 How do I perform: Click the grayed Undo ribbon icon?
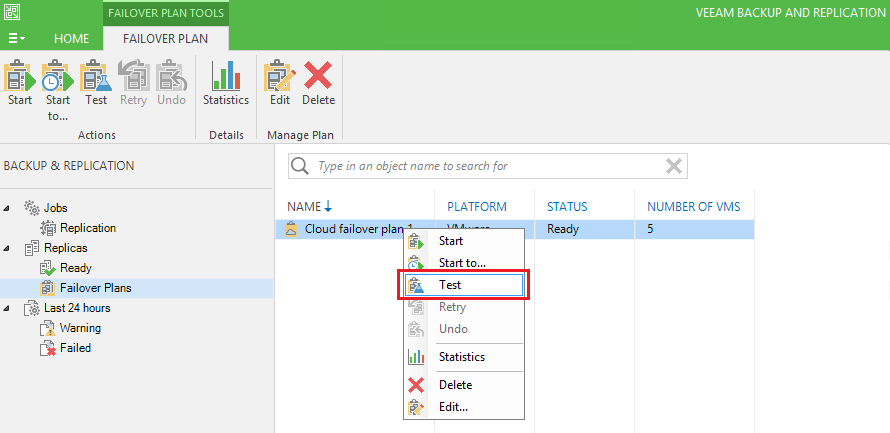click(x=171, y=76)
